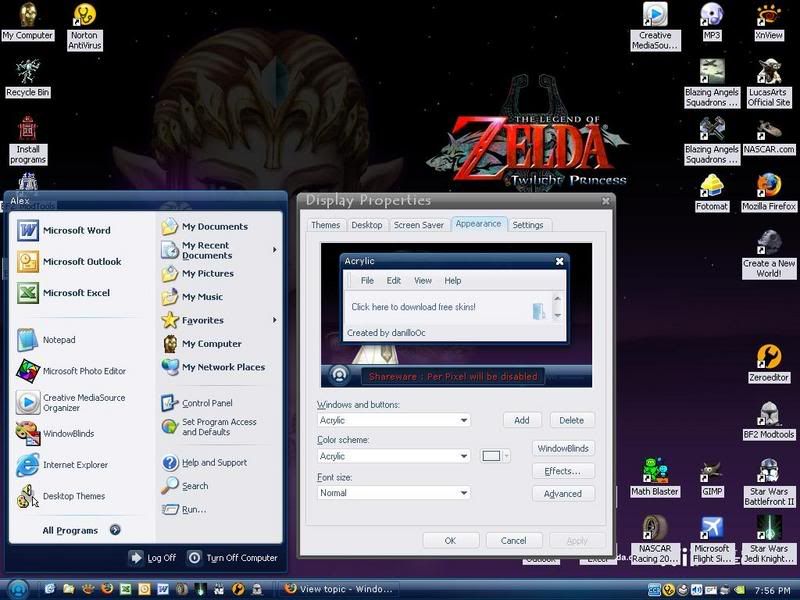
Task: Select LucasArts Official Site desktop icon
Action: (x=769, y=84)
